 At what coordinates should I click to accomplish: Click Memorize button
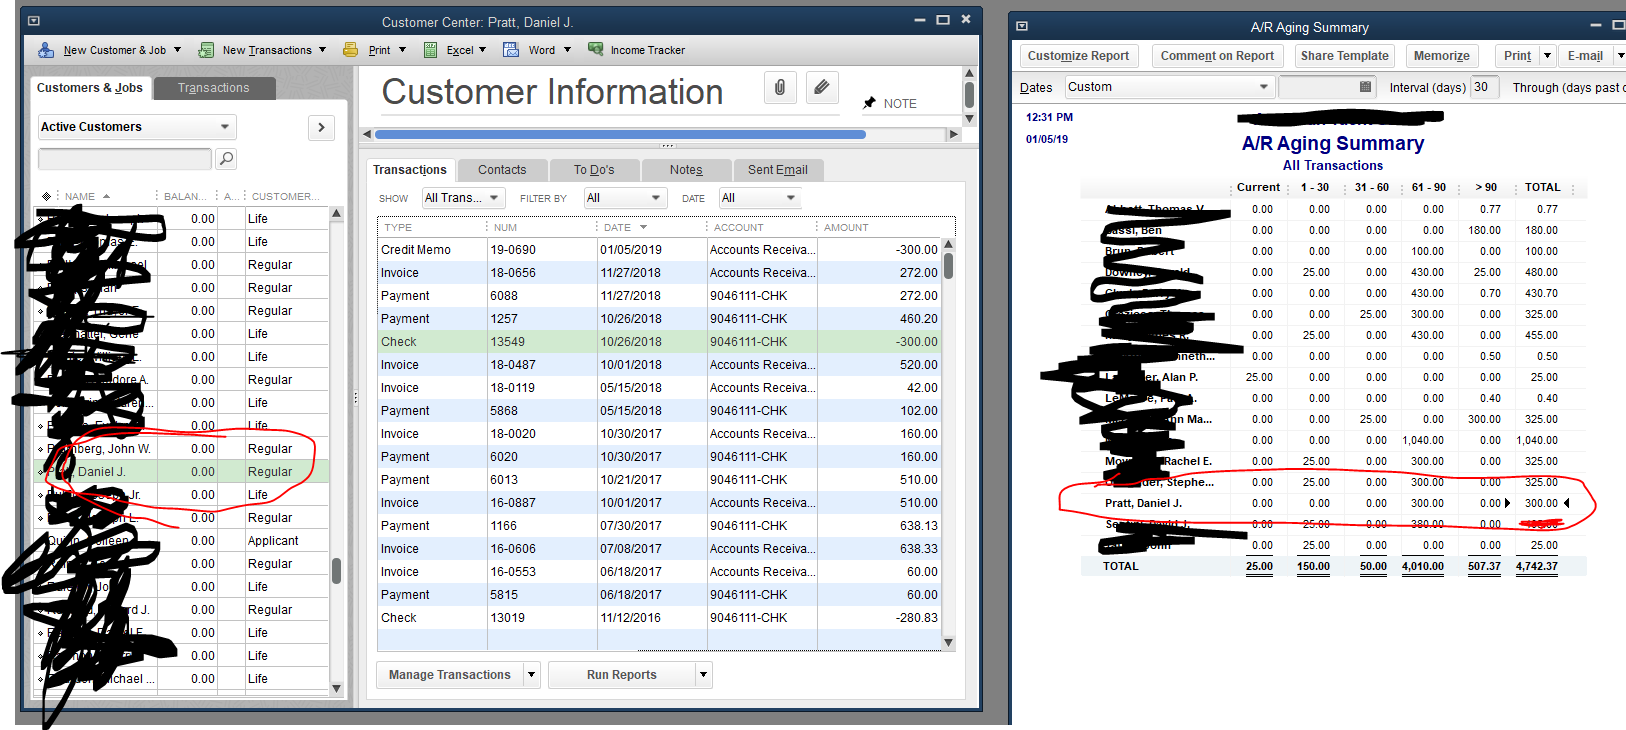pos(1441,56)
